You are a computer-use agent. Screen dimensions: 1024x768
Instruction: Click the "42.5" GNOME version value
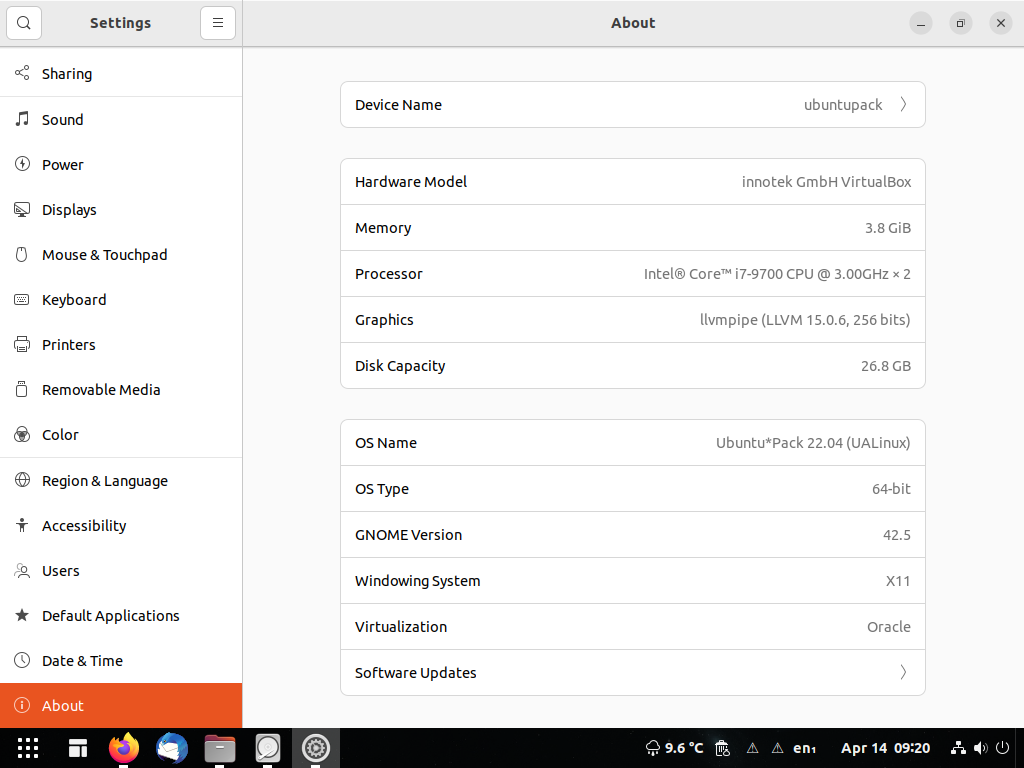(x=897, y=535)
